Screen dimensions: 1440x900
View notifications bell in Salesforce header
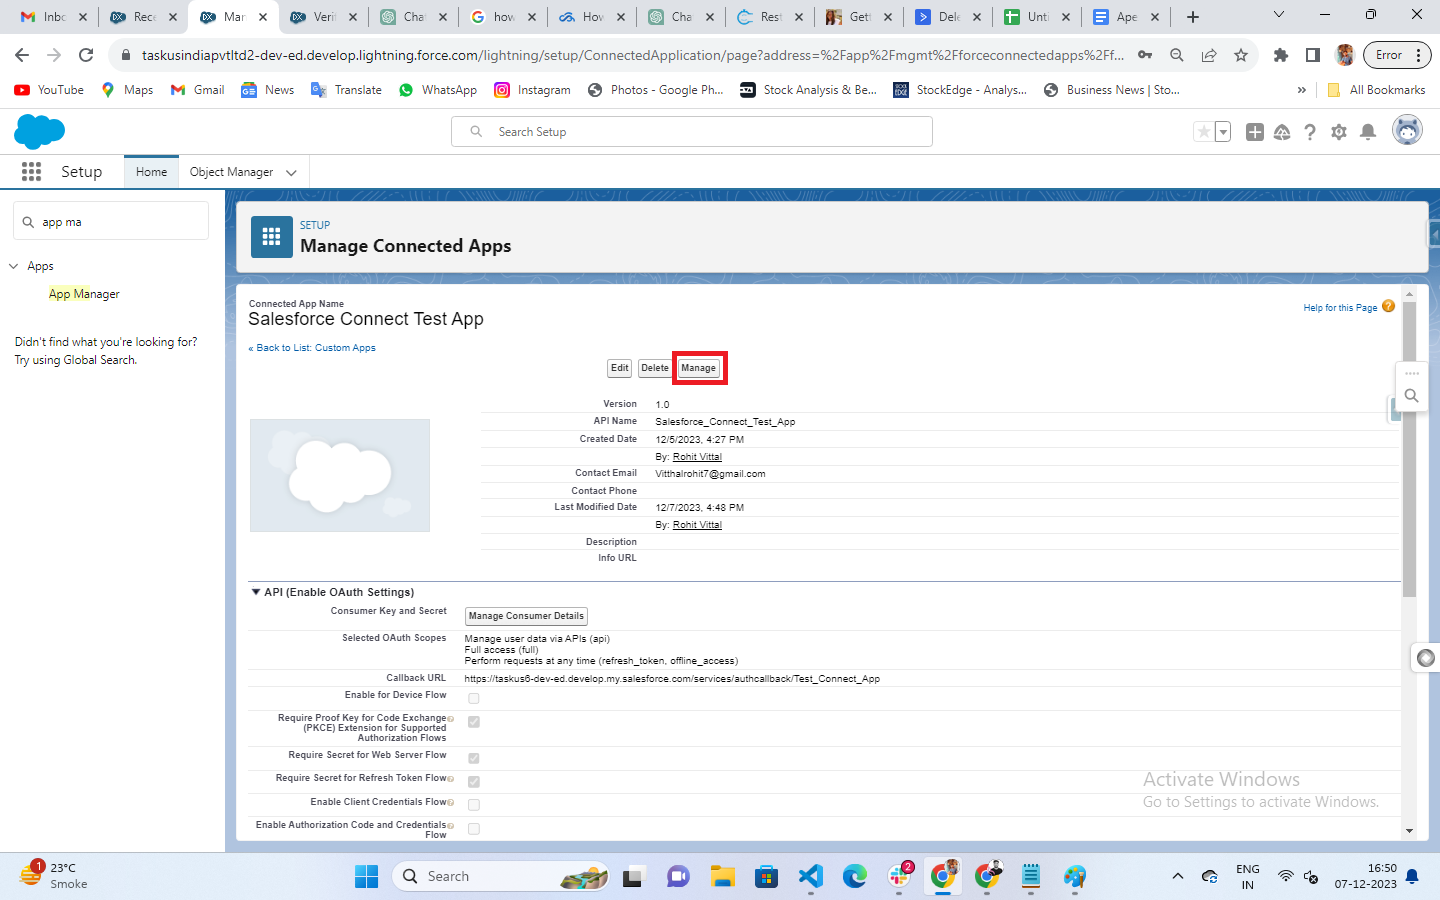1368,132
